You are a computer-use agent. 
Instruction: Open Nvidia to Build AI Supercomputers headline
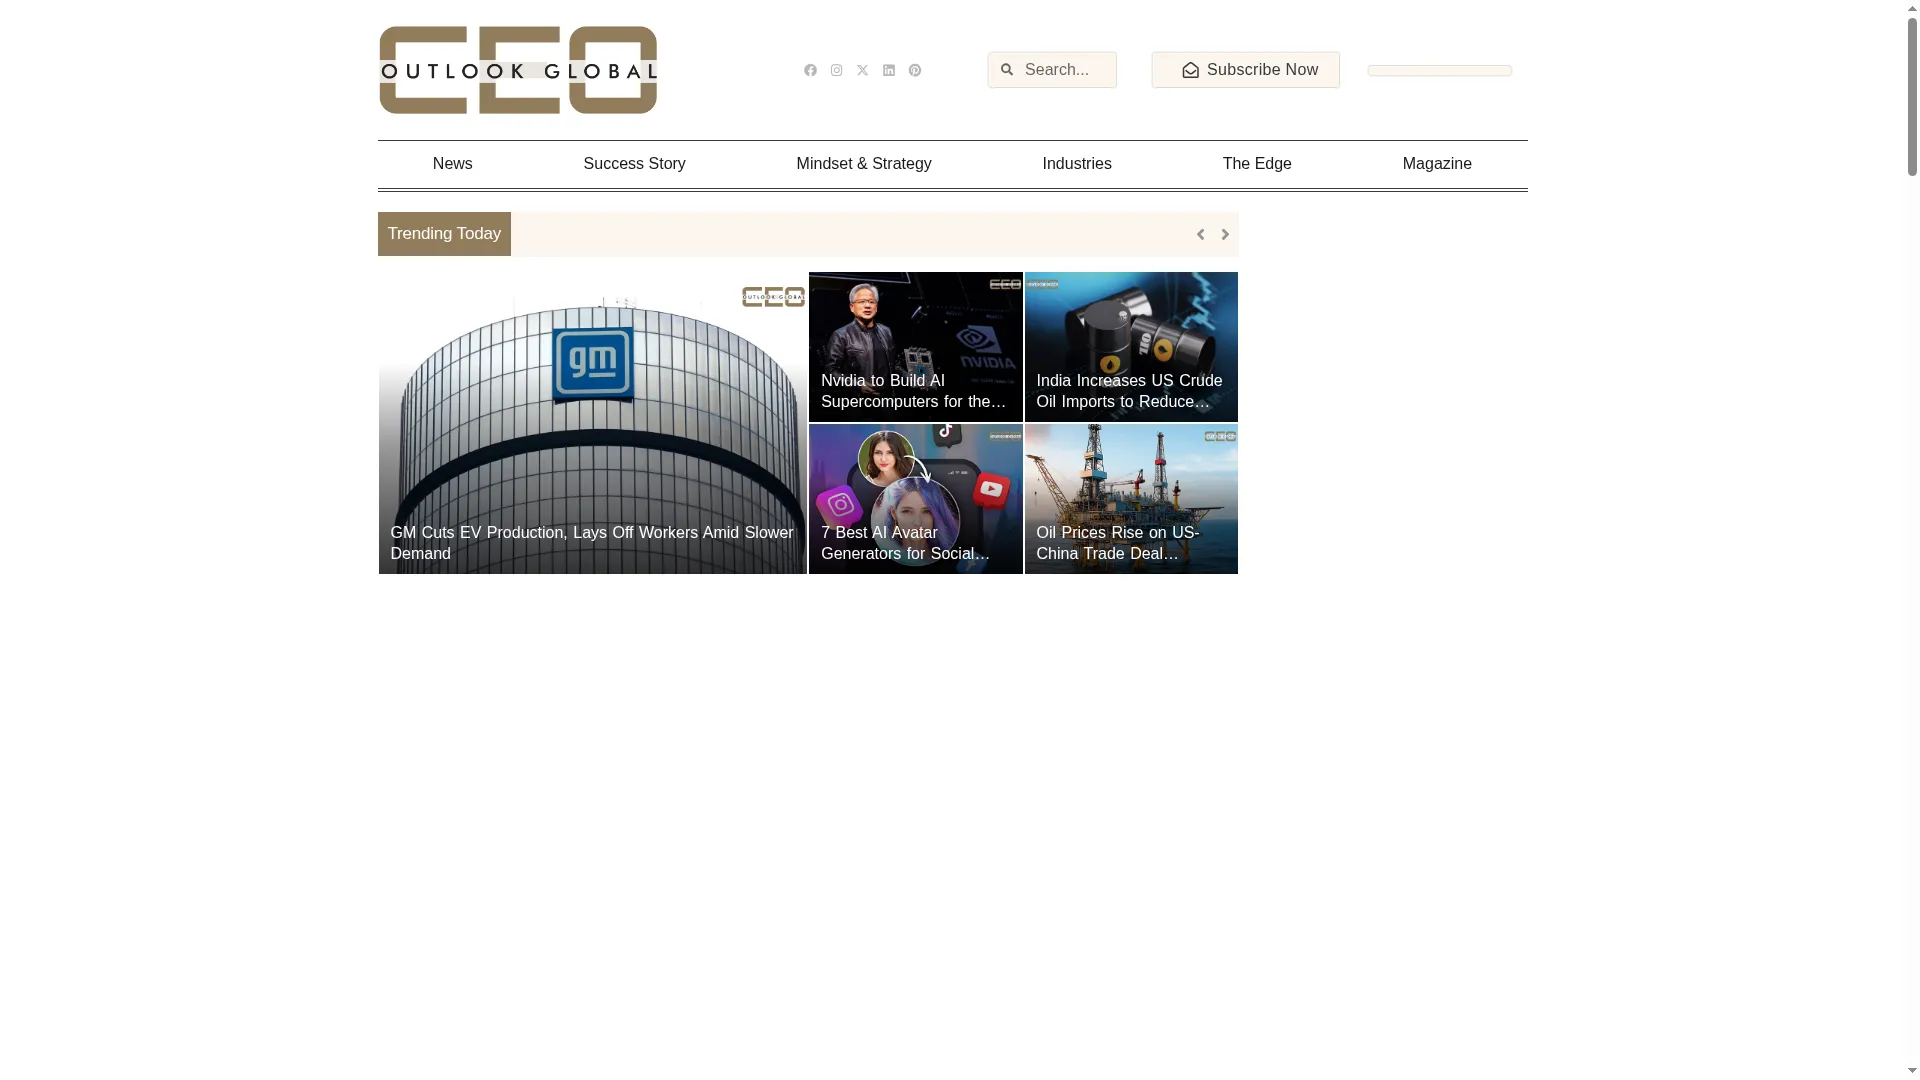point(913,391)
